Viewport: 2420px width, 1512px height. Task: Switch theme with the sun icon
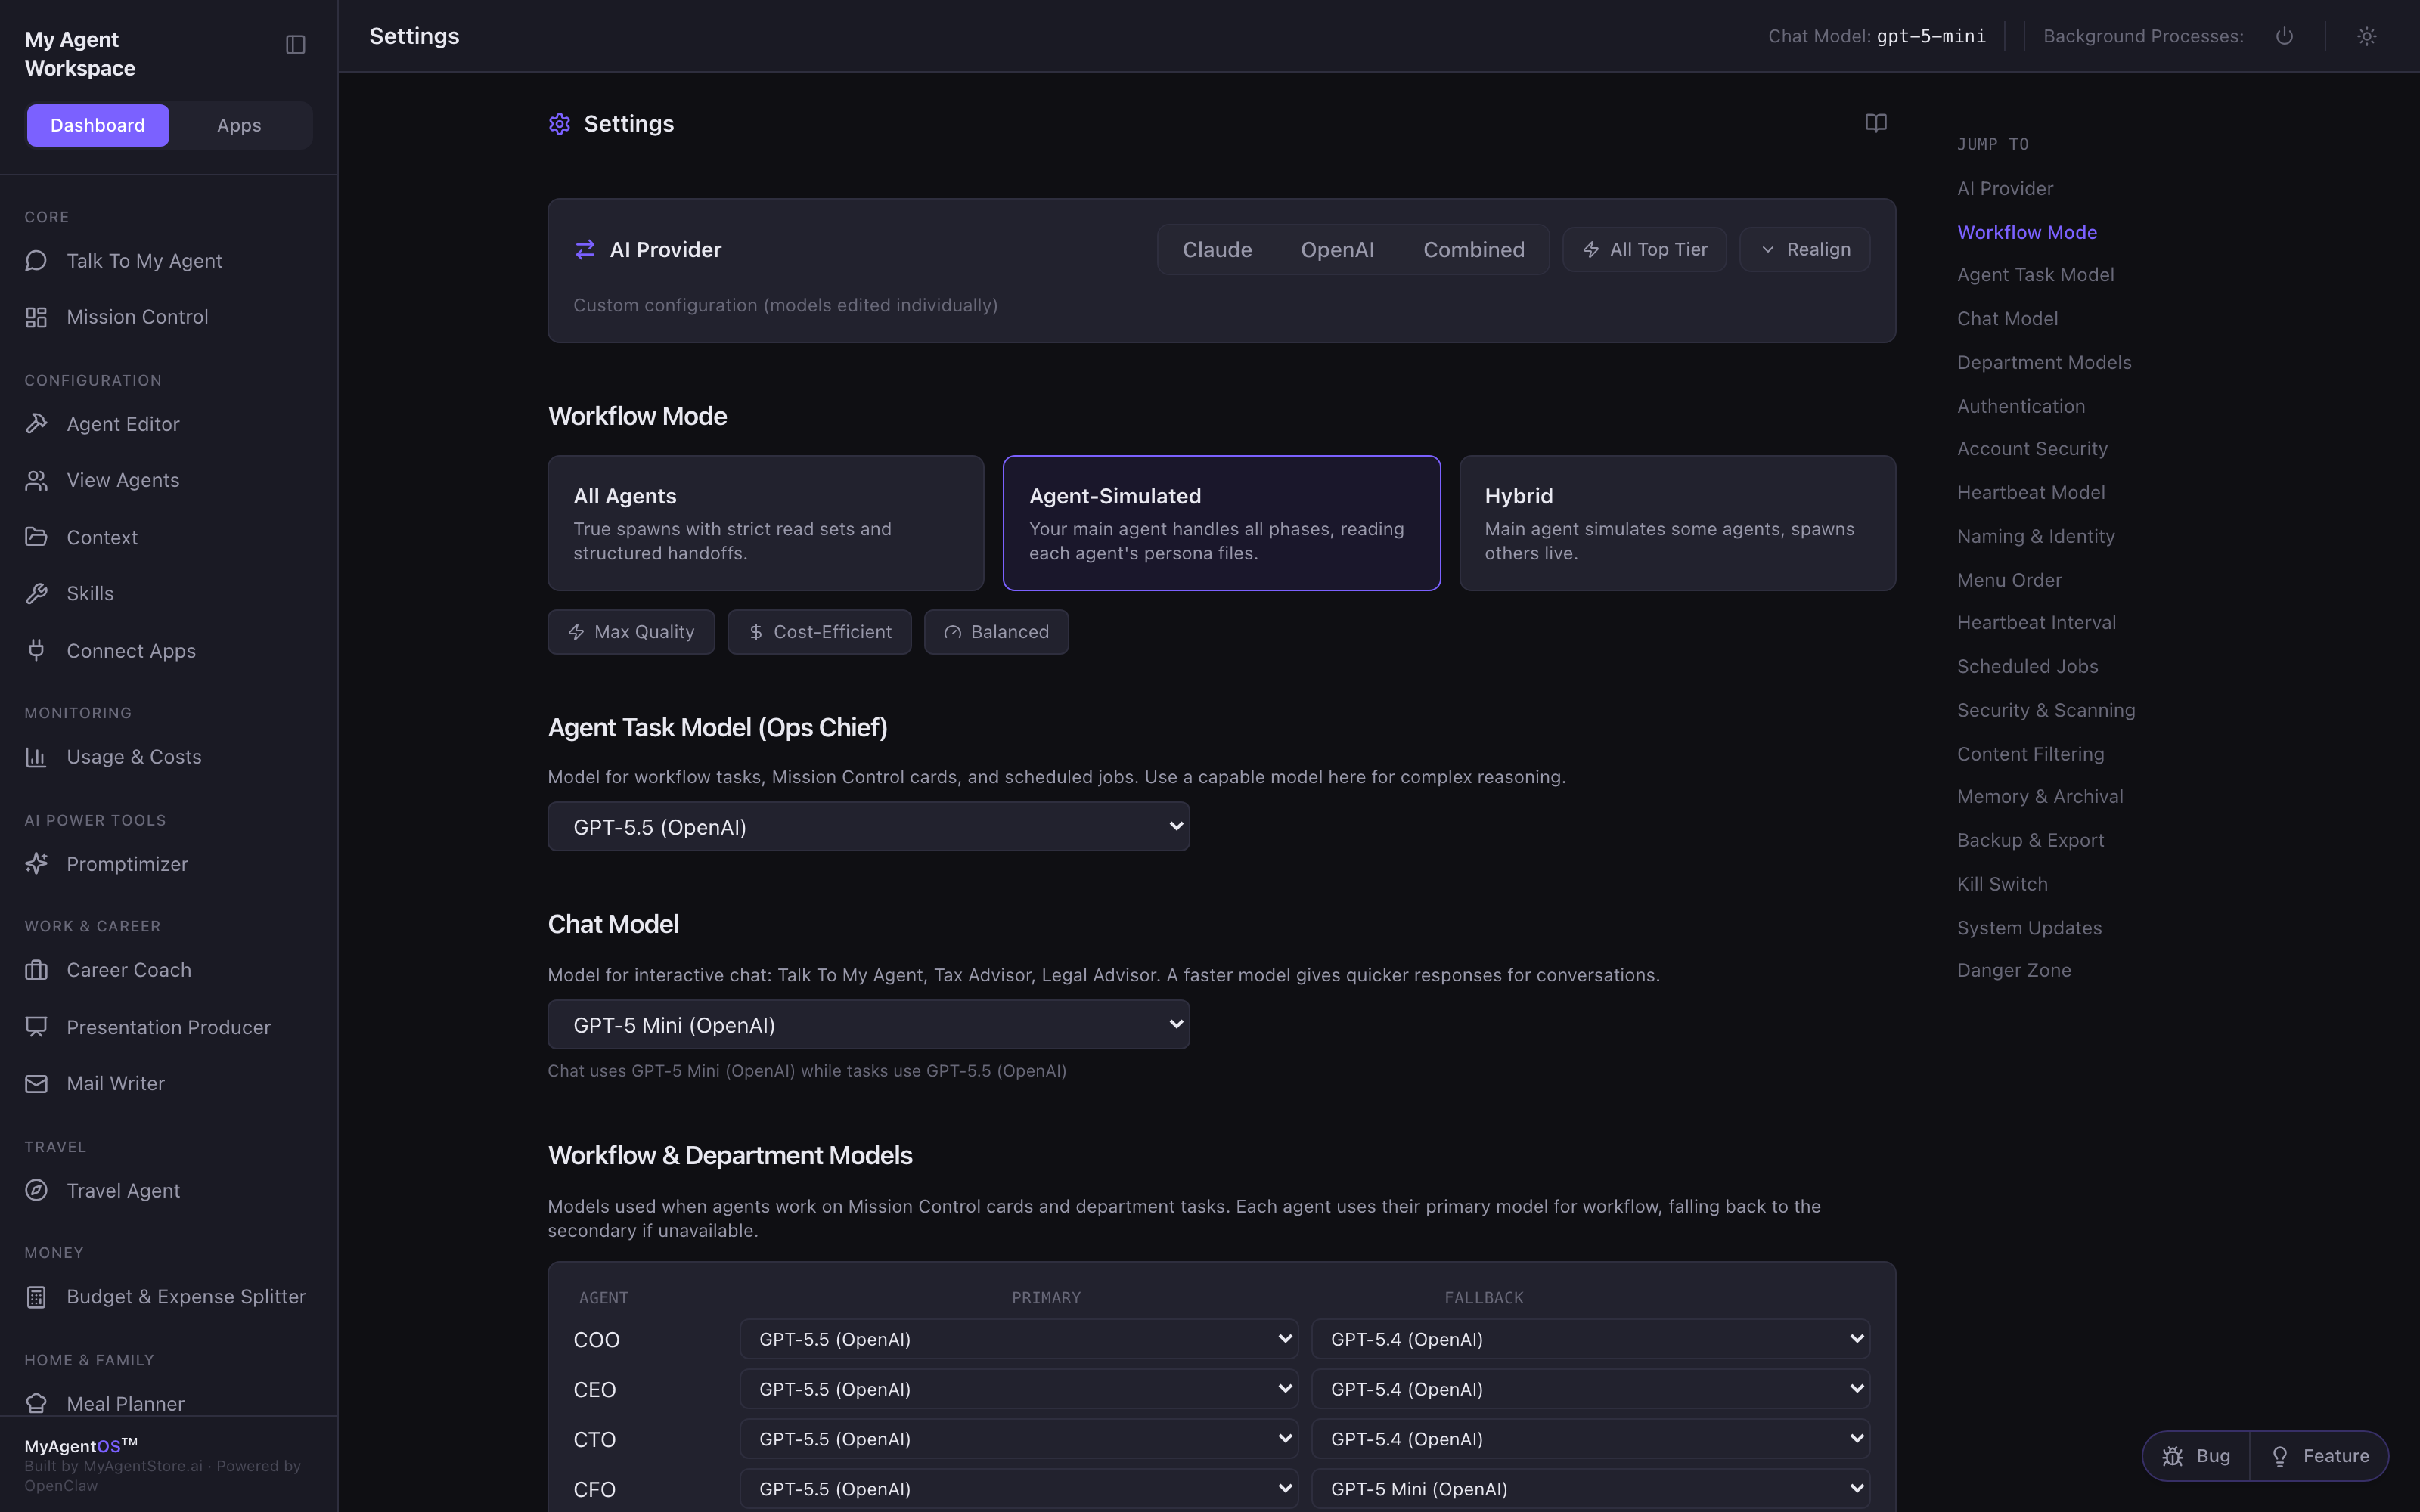pos(2367,36)
